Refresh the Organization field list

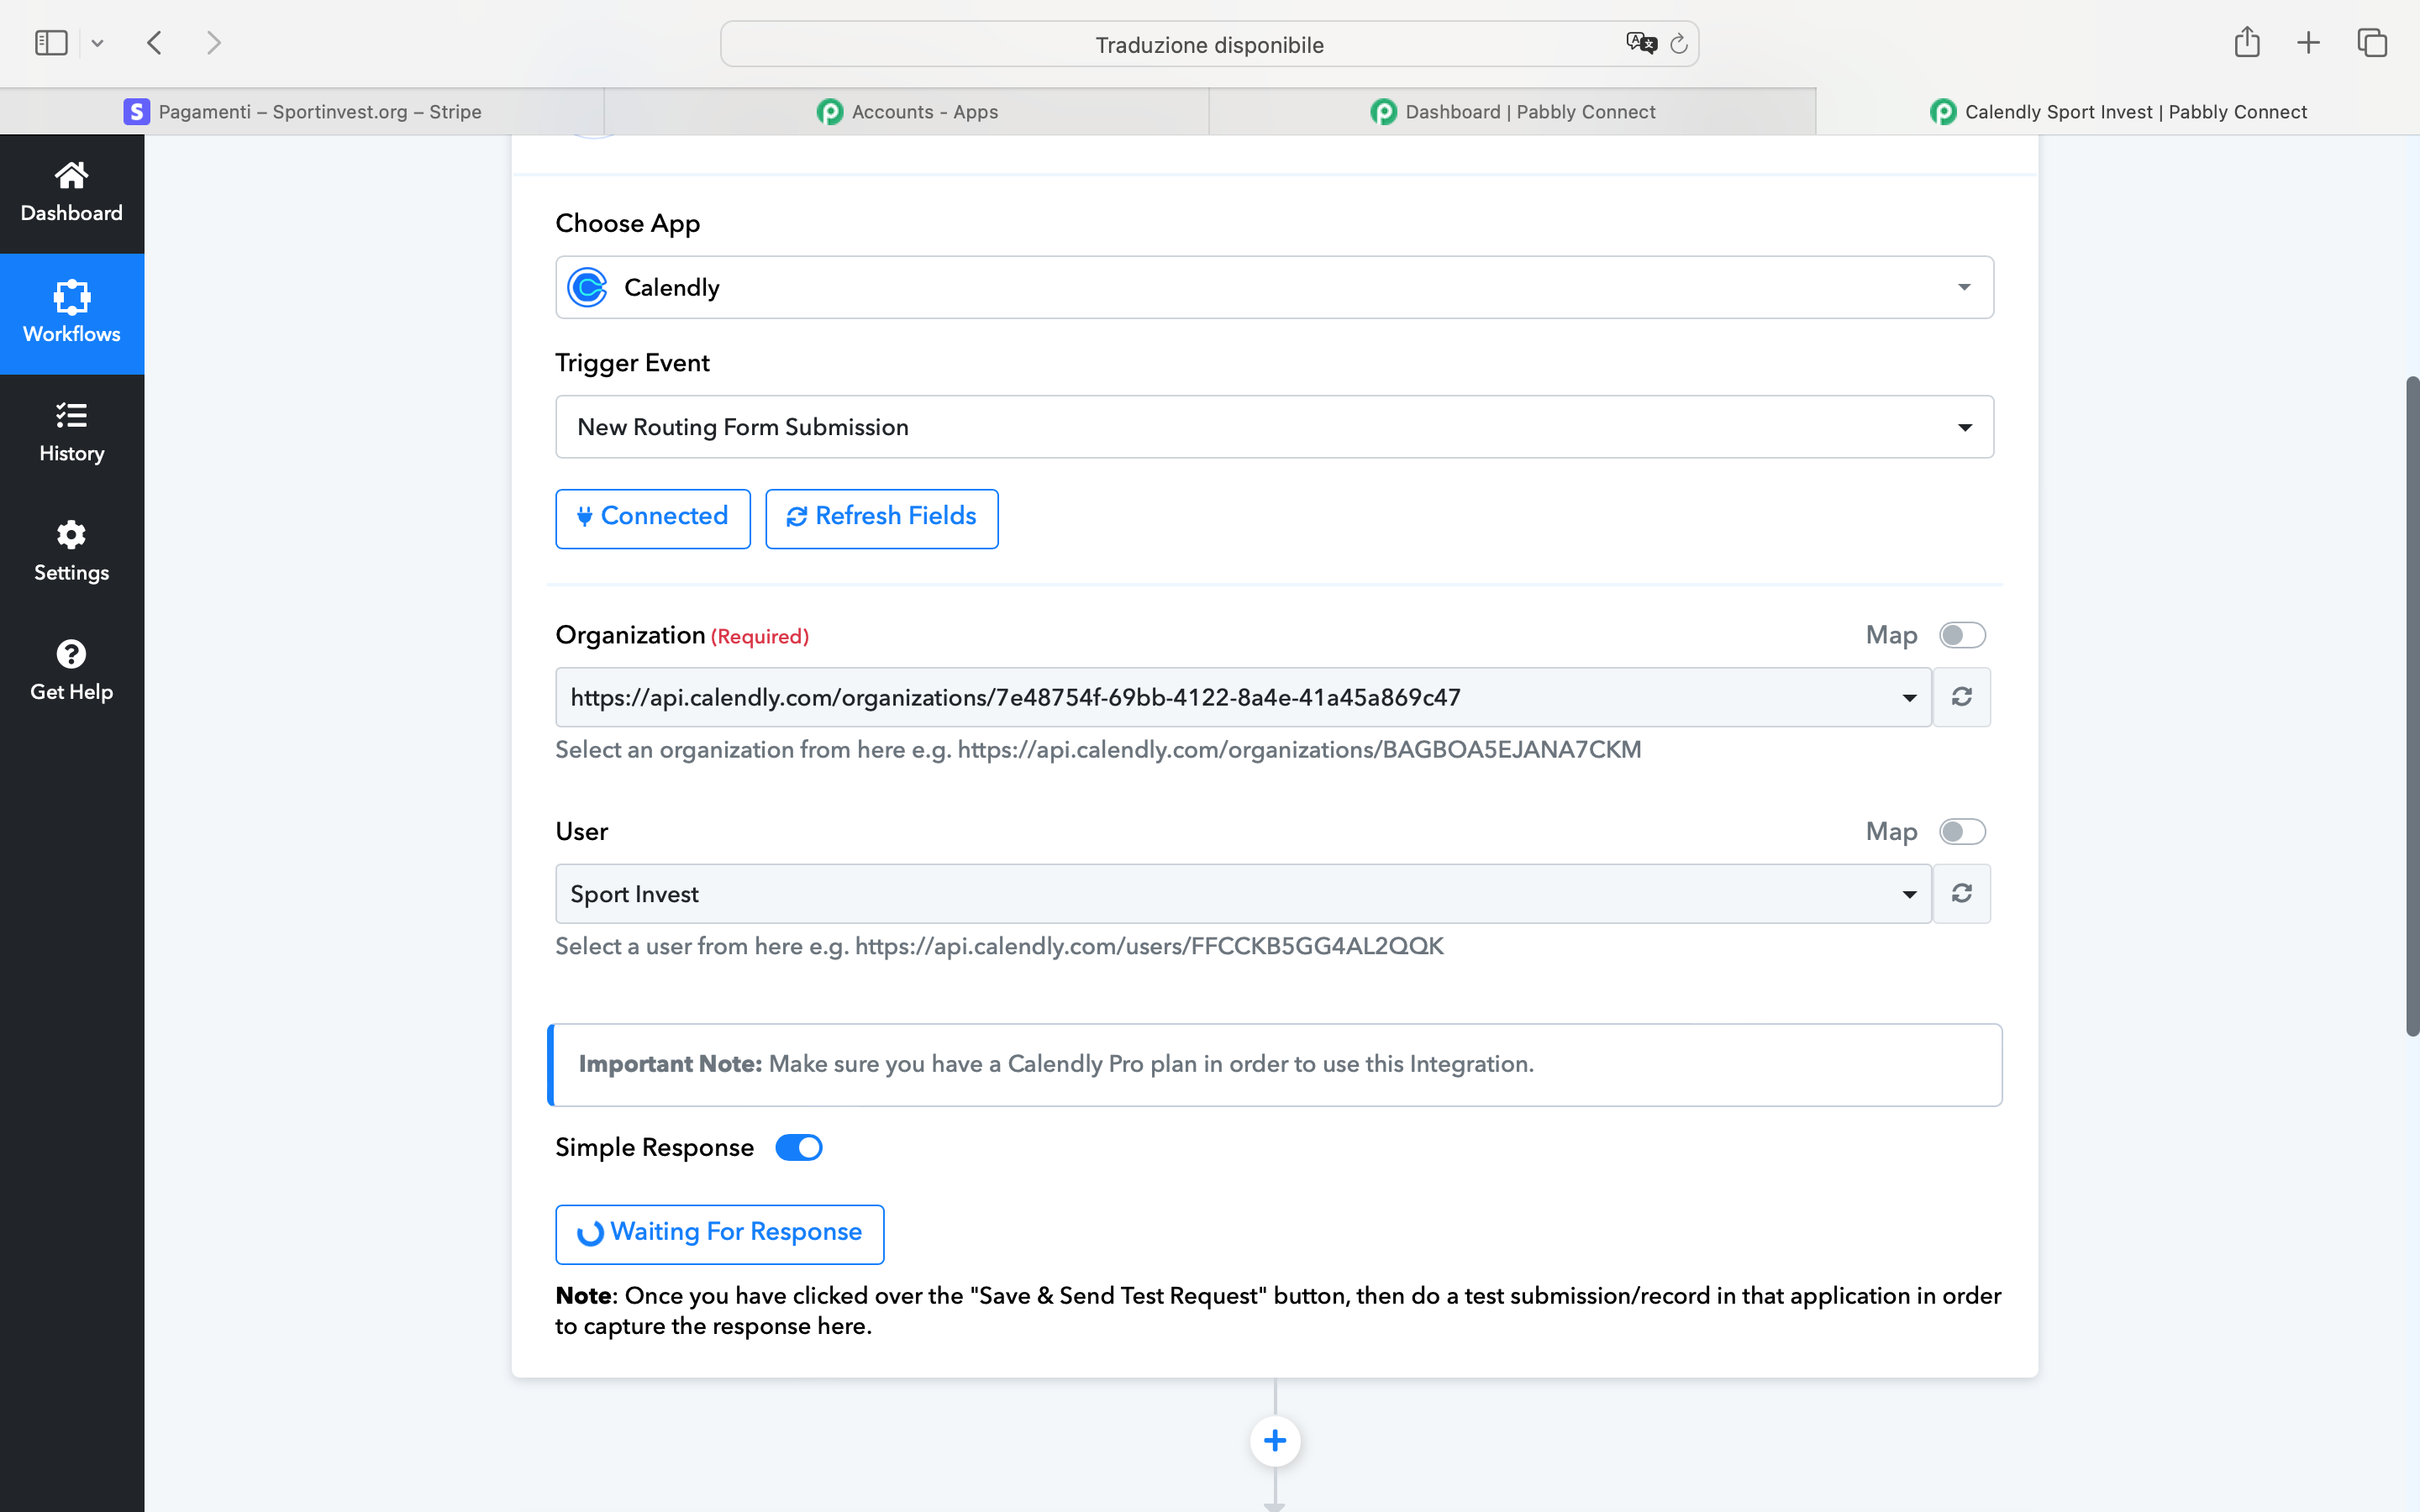1962,697
